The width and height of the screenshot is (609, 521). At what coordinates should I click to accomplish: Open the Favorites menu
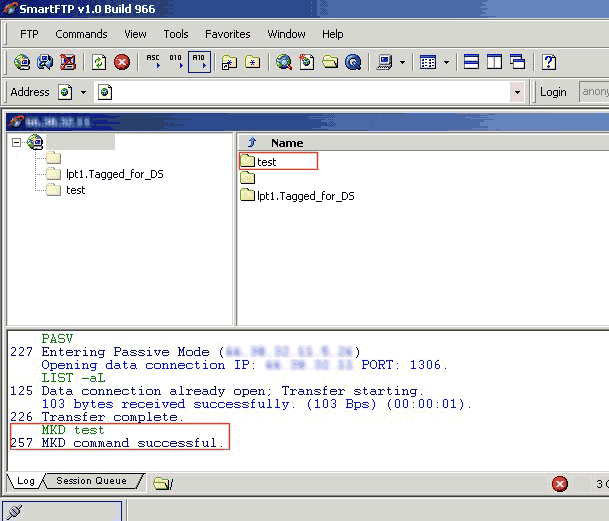(228, 34)
